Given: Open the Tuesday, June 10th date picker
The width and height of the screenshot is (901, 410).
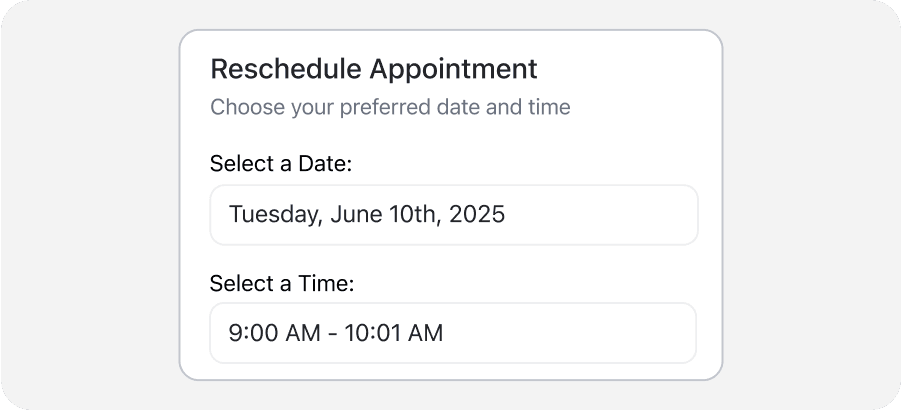Looking at the screenshot, I should click(453, 215).
